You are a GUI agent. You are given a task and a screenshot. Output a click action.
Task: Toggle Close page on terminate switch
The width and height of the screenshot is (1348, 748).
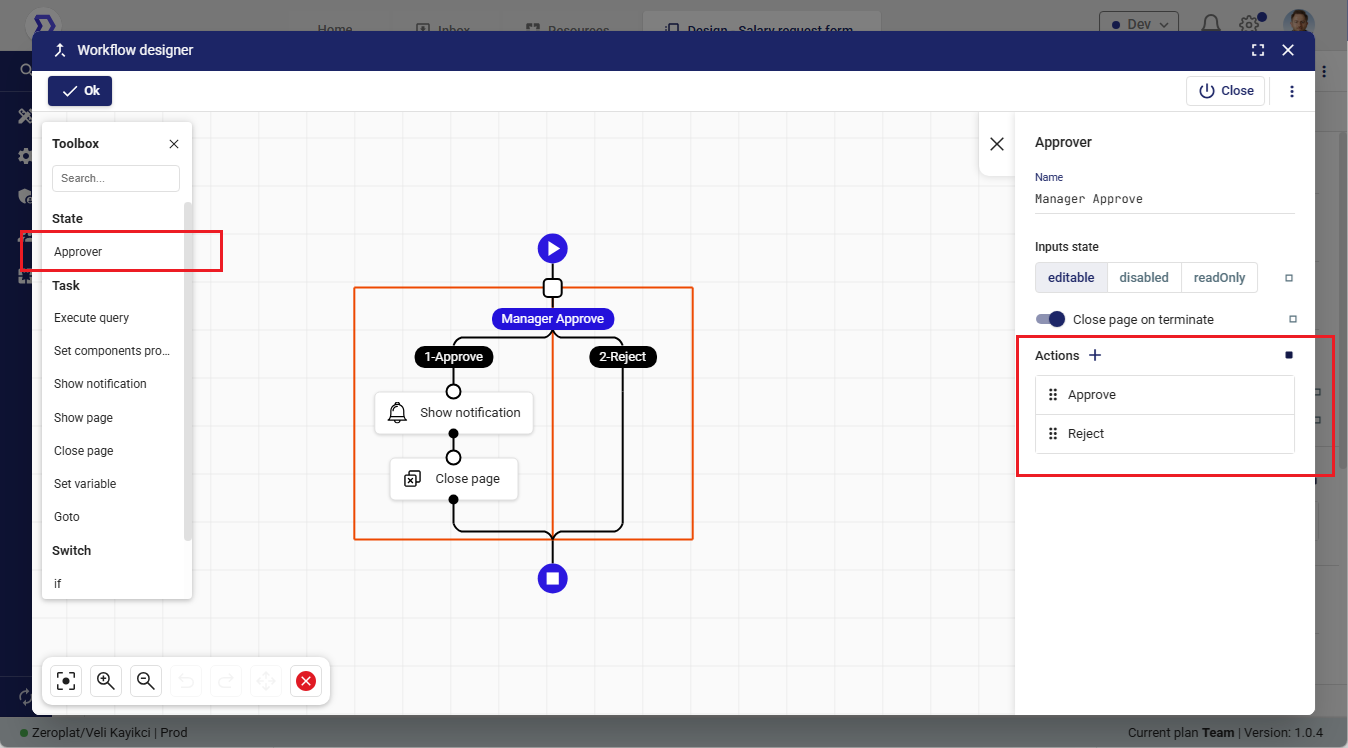click(1050, 319)
